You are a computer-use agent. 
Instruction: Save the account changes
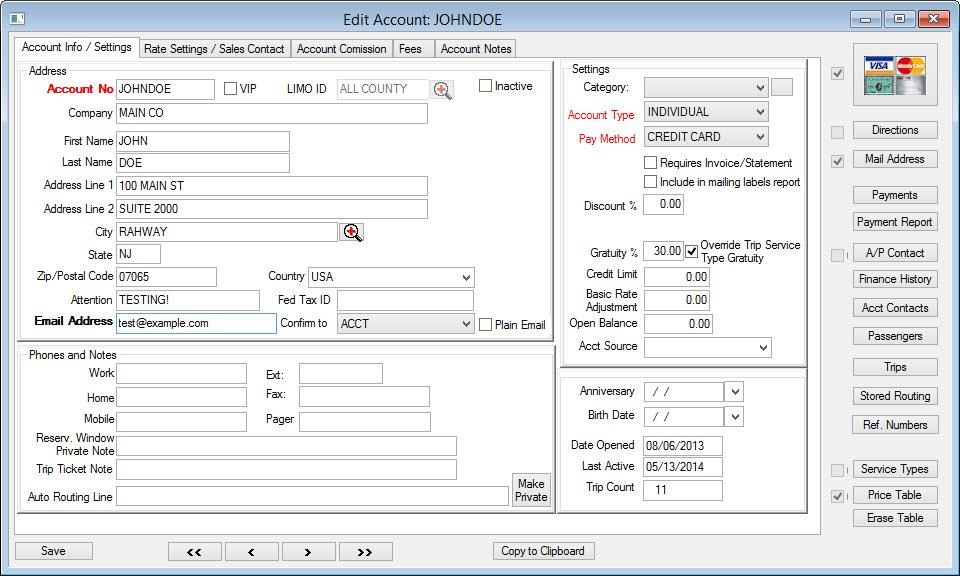click(x=53, y=551)
